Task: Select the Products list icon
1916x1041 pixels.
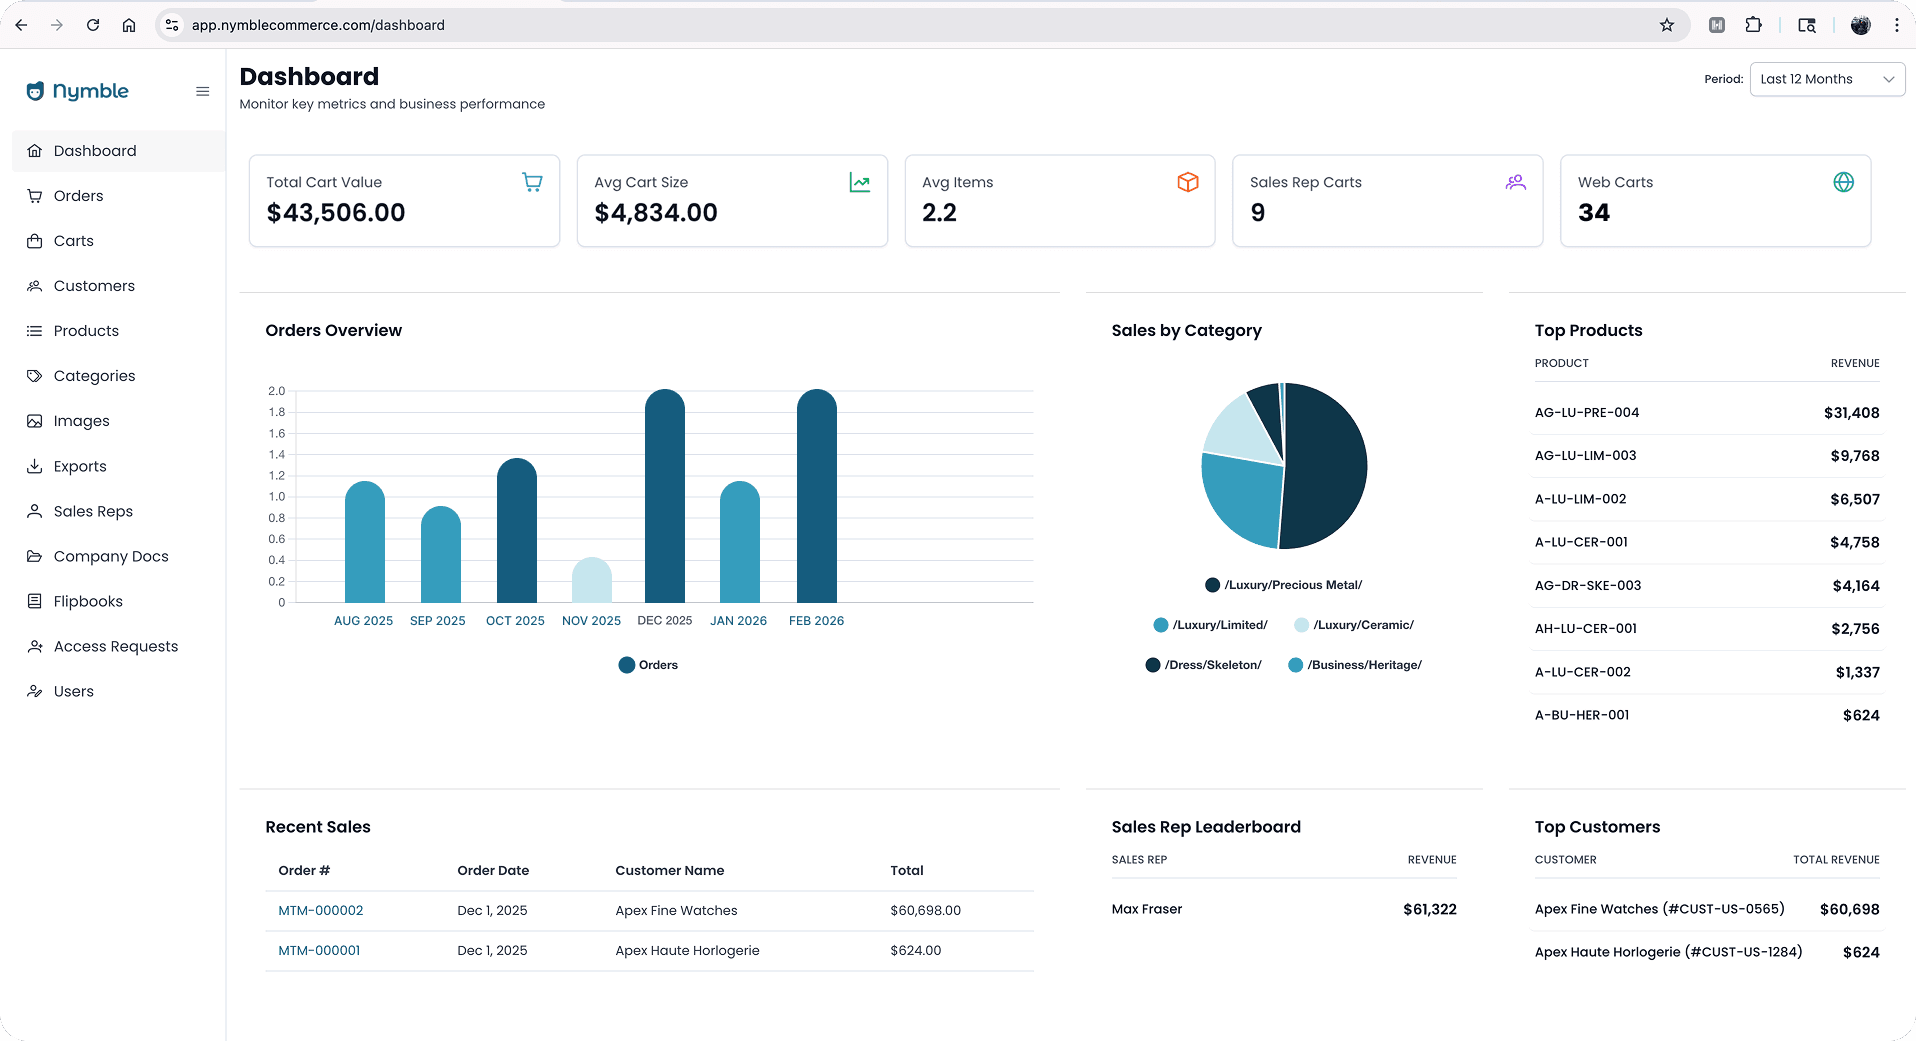Action: 34,331
